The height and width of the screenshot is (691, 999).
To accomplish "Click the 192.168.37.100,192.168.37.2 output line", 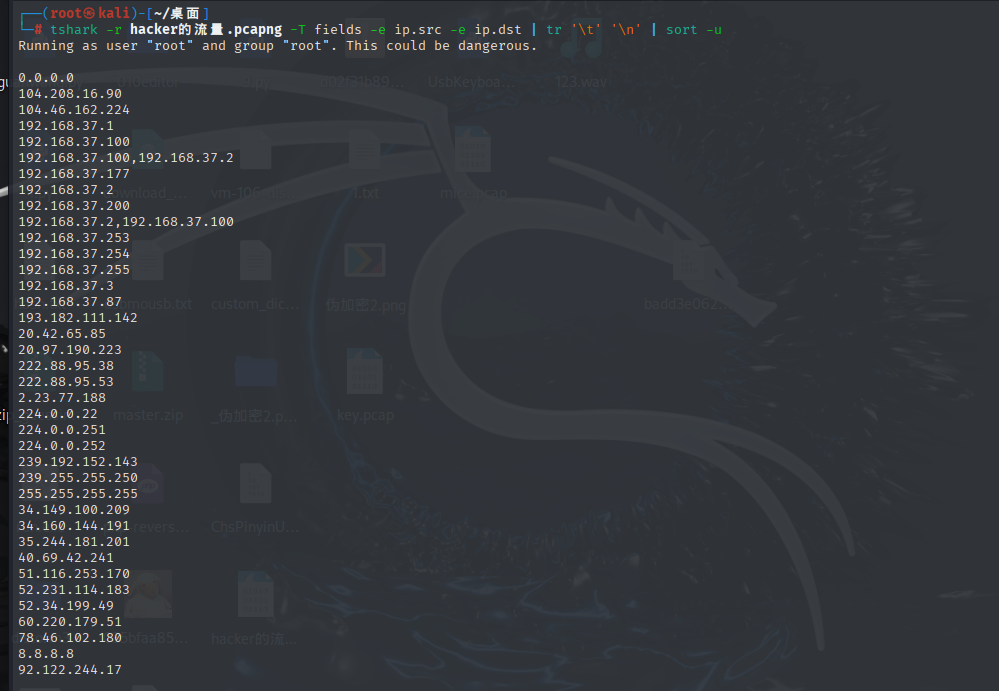I will [125, 157].
